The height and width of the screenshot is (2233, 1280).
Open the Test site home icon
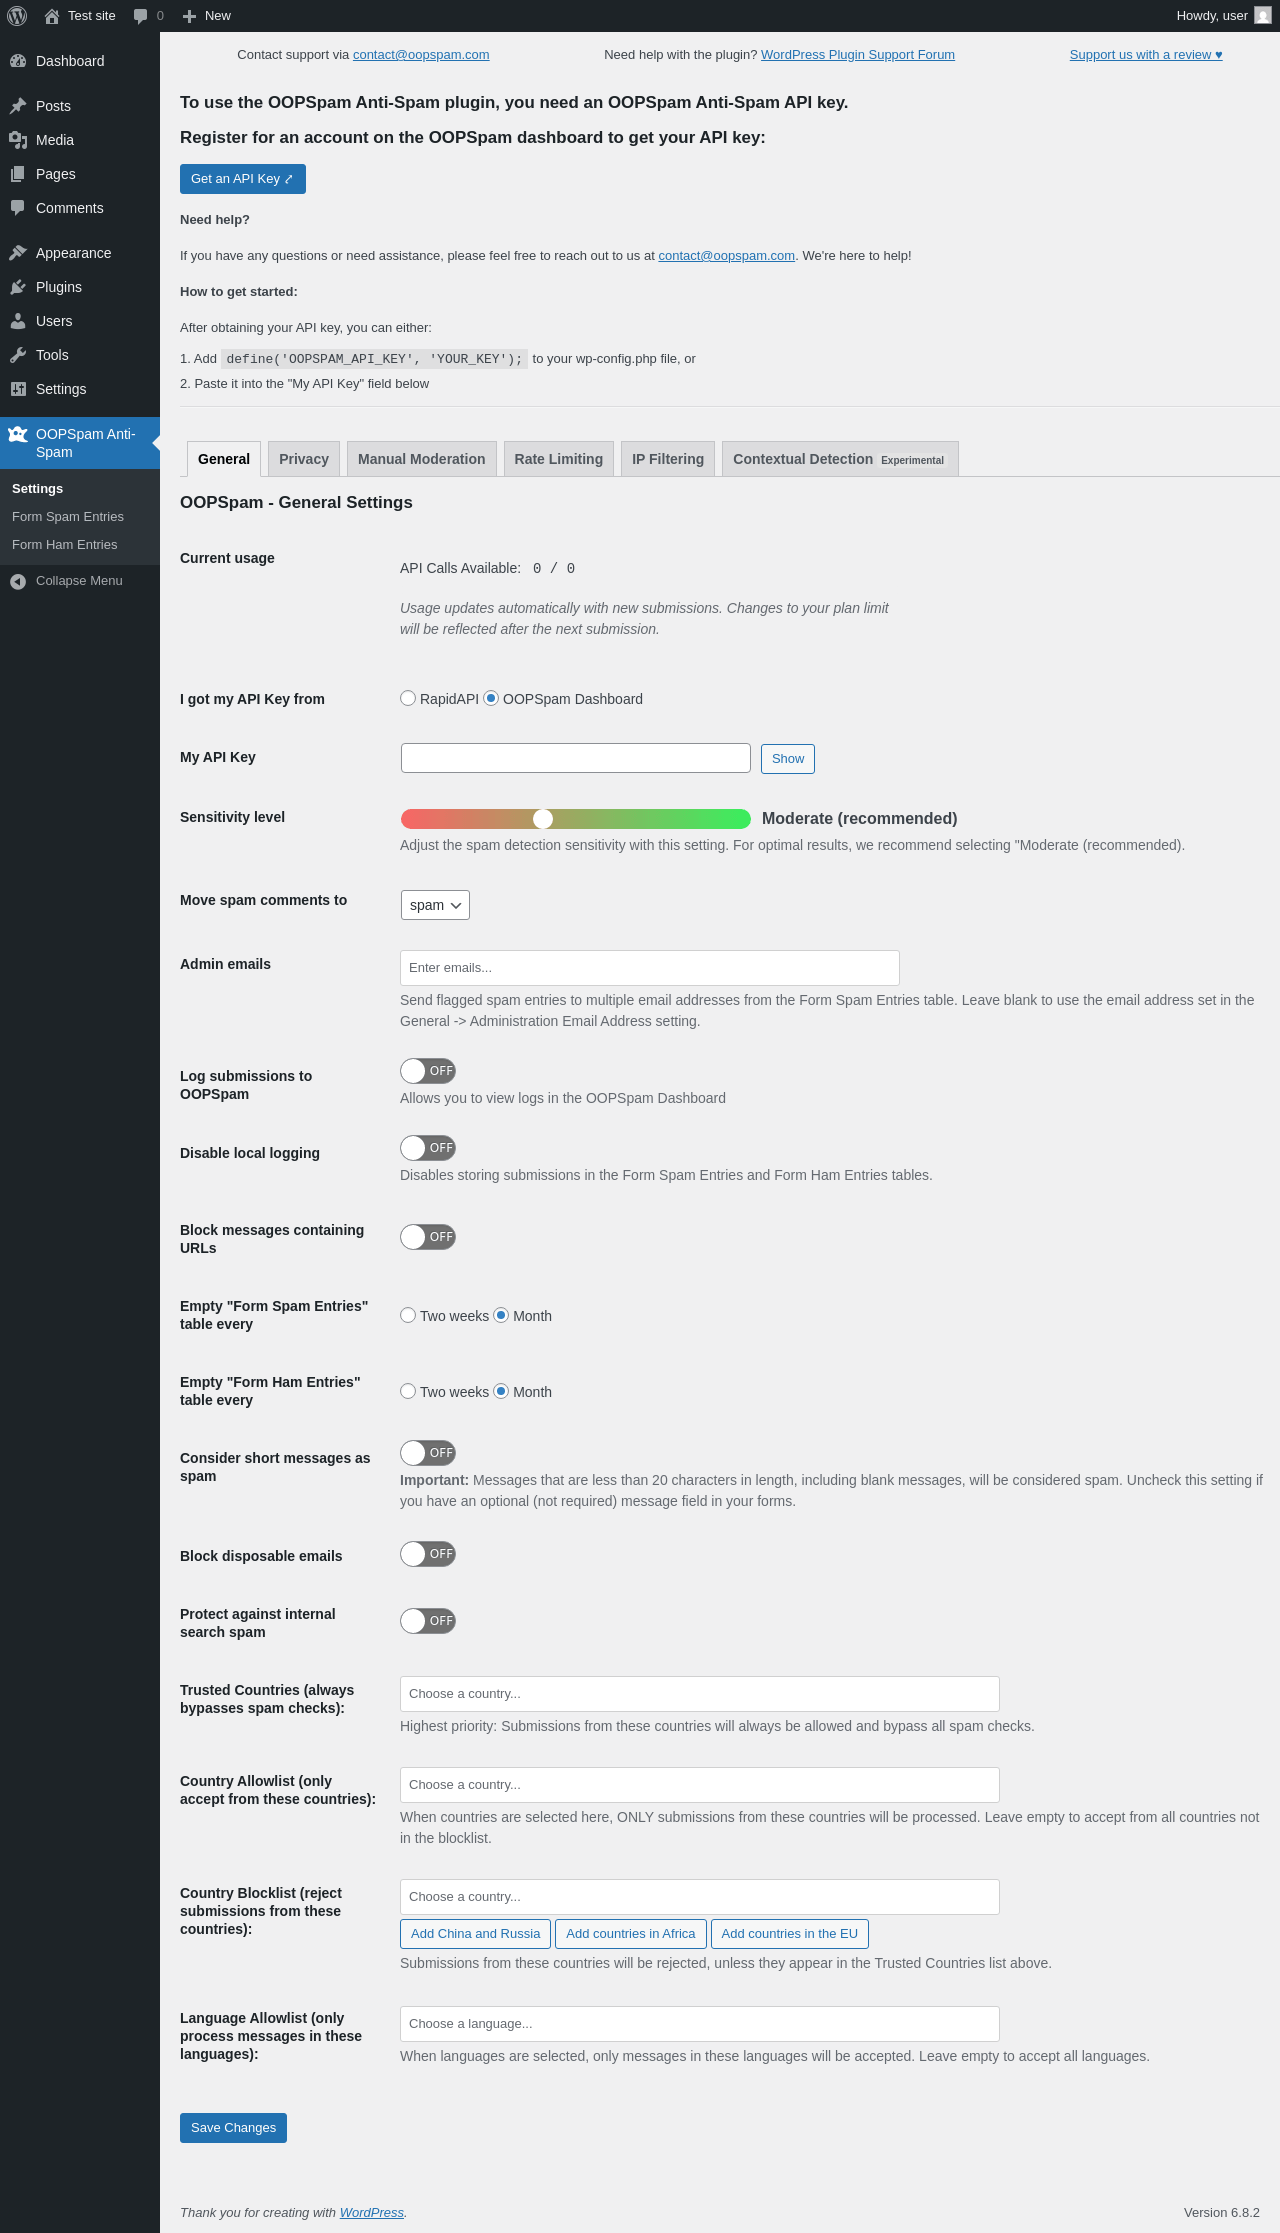coord(52,16)
